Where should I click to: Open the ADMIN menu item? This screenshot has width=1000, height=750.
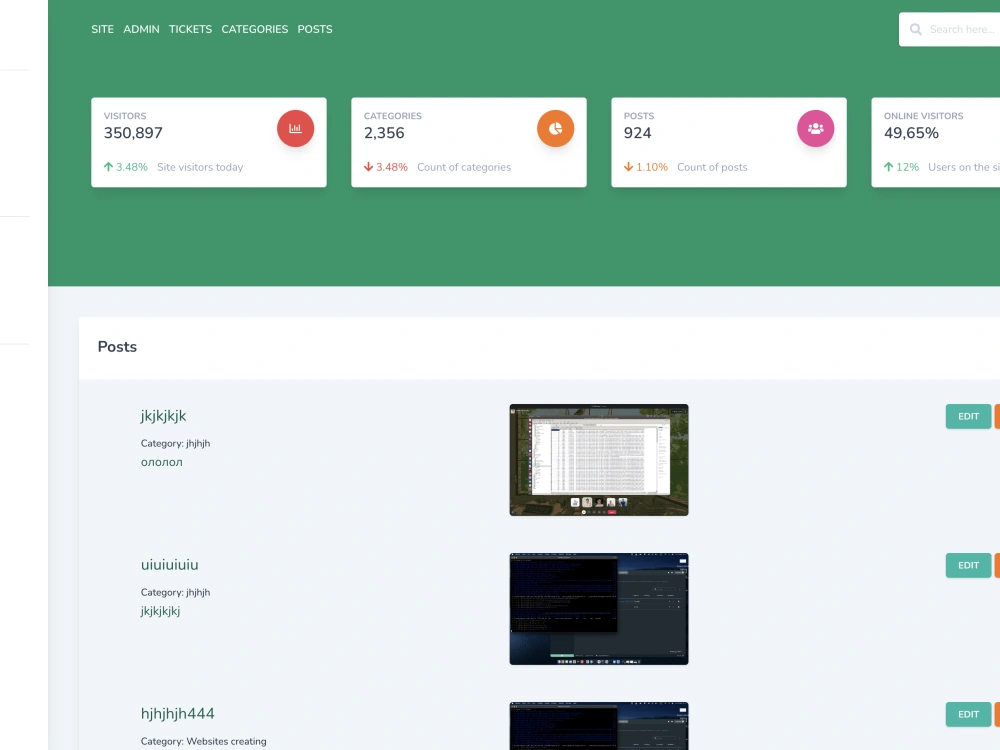coord(142,29)
